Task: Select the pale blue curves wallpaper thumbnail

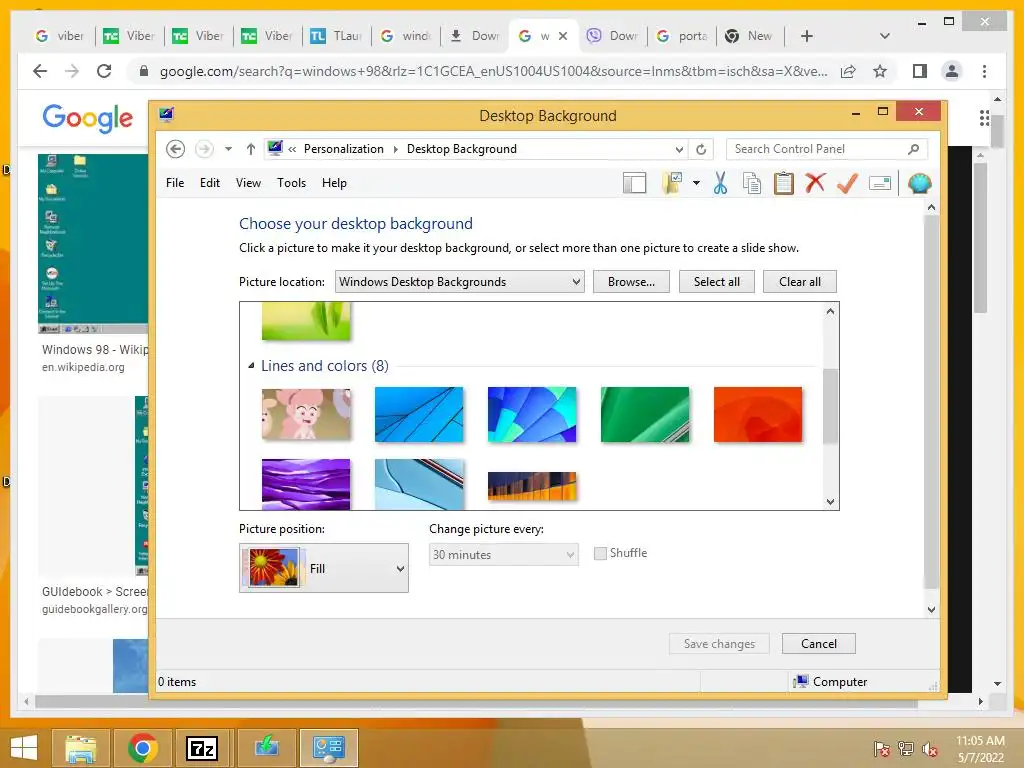Action: tap(419, 484)
